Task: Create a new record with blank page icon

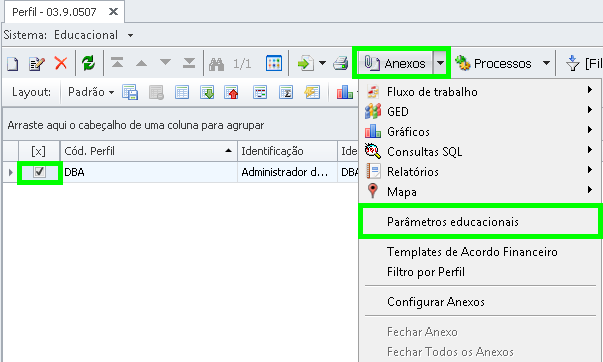Action: [13, 63]
